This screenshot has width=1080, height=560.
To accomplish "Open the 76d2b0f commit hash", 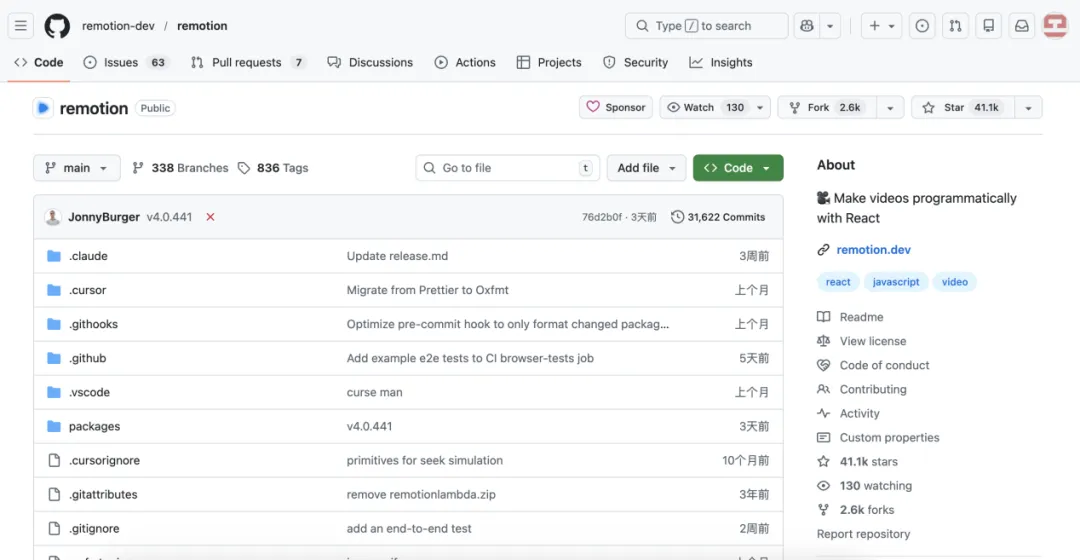I will 601,217.
